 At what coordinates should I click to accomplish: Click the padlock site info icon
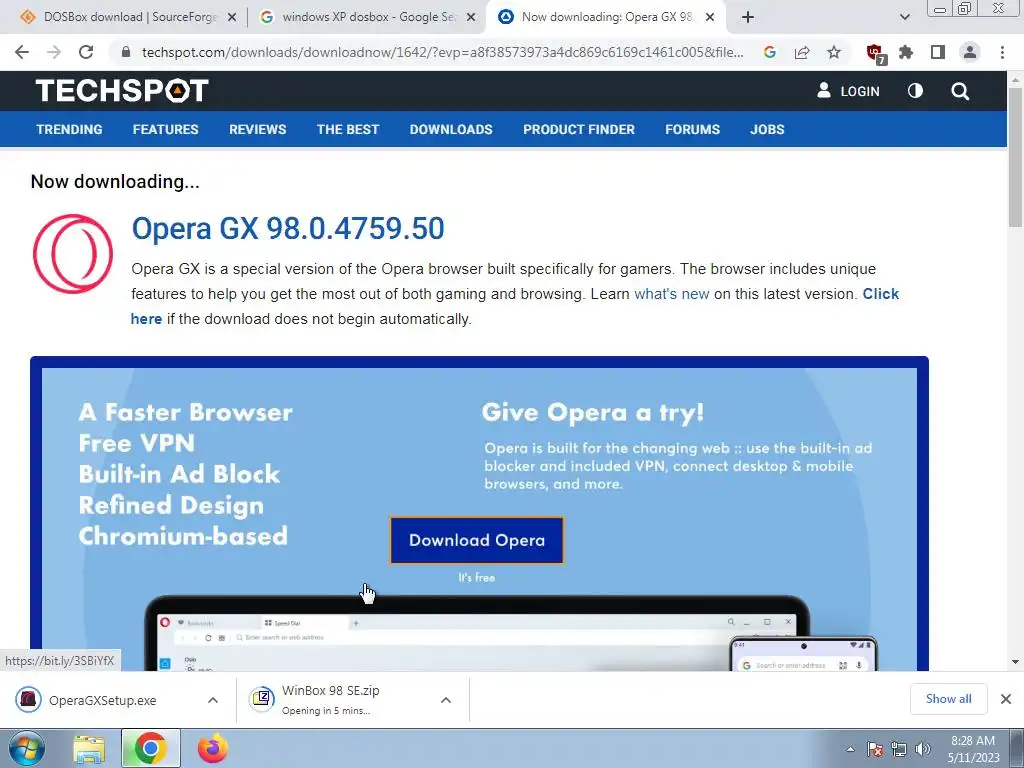pyautogui.click(x=126, y=52)
